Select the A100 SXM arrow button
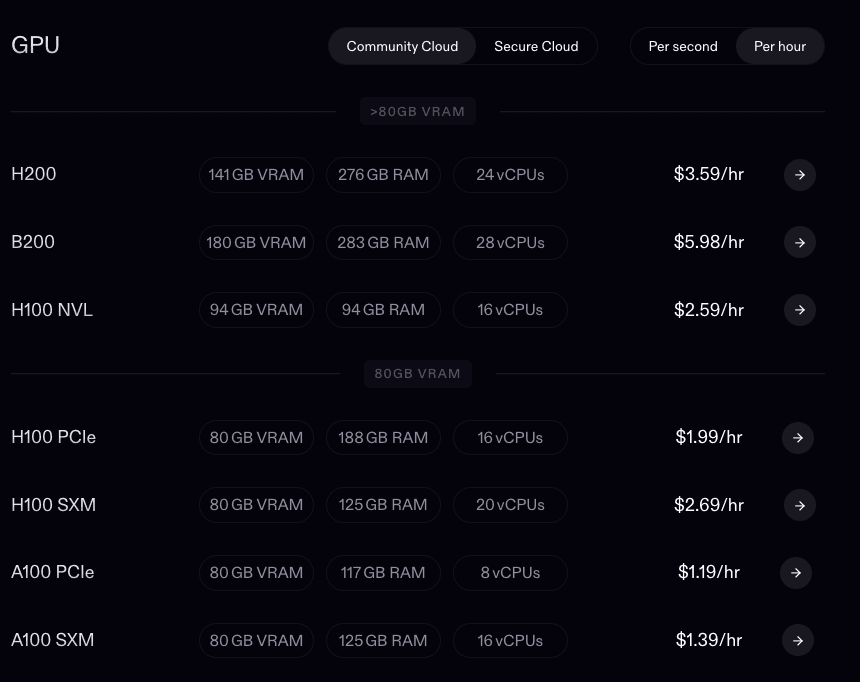 [797, 640]
